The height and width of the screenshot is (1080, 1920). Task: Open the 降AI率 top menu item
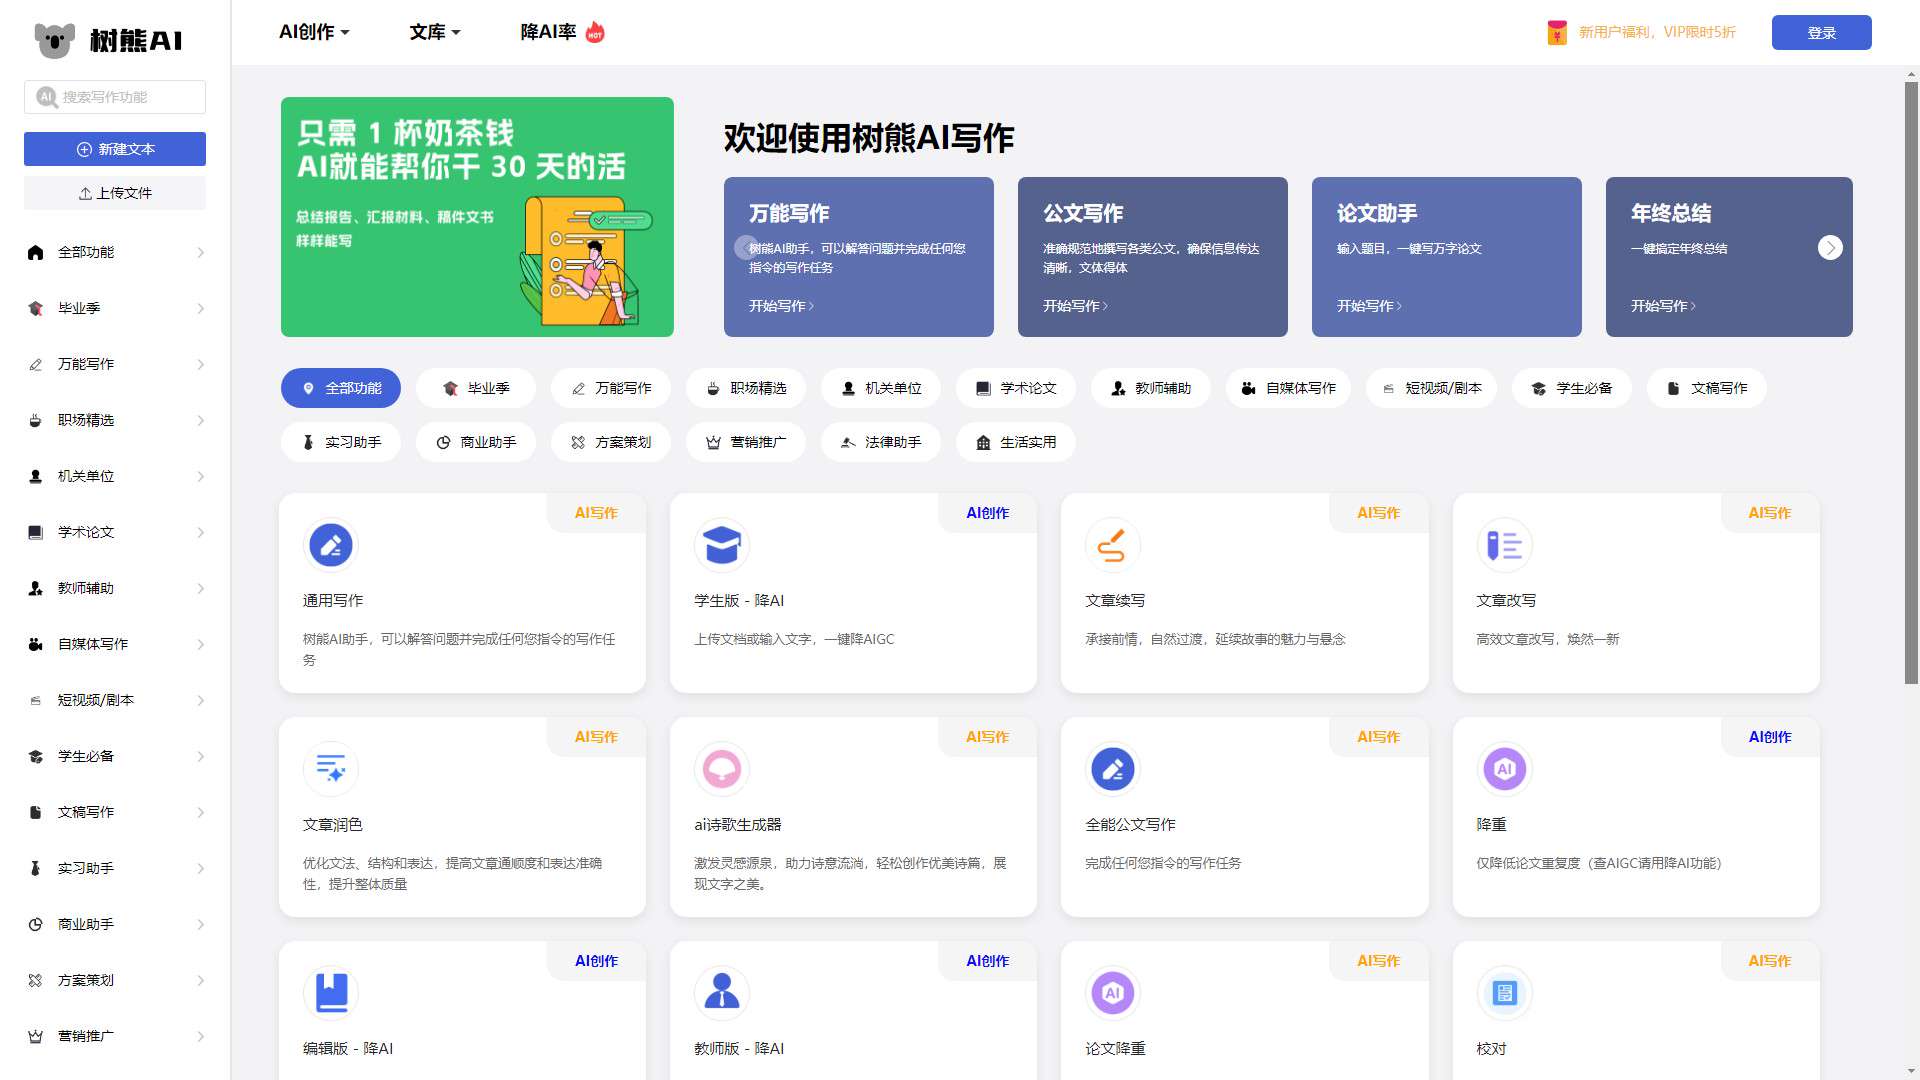coord(562,32)
